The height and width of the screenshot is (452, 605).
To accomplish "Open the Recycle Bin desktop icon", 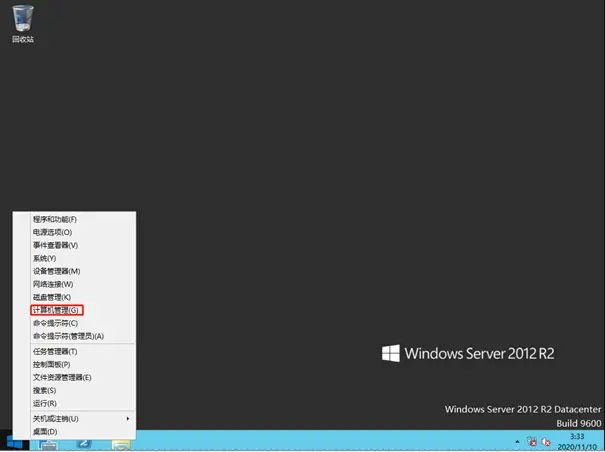I will tap(23, 24).
